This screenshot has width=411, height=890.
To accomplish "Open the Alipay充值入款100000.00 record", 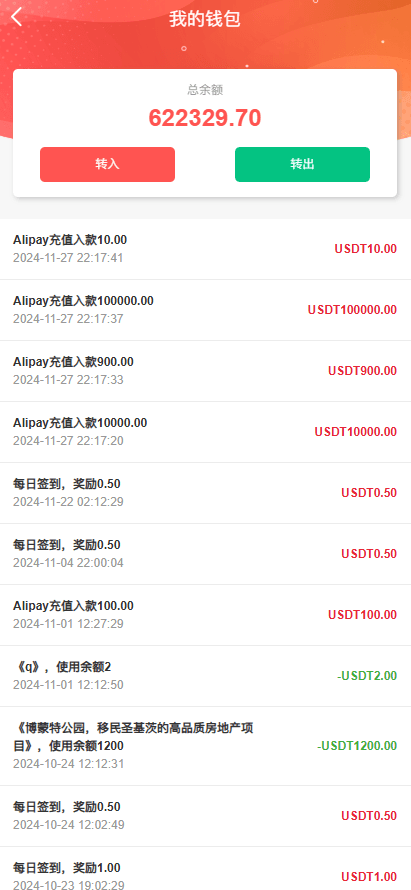I will (x=206, y=310).
